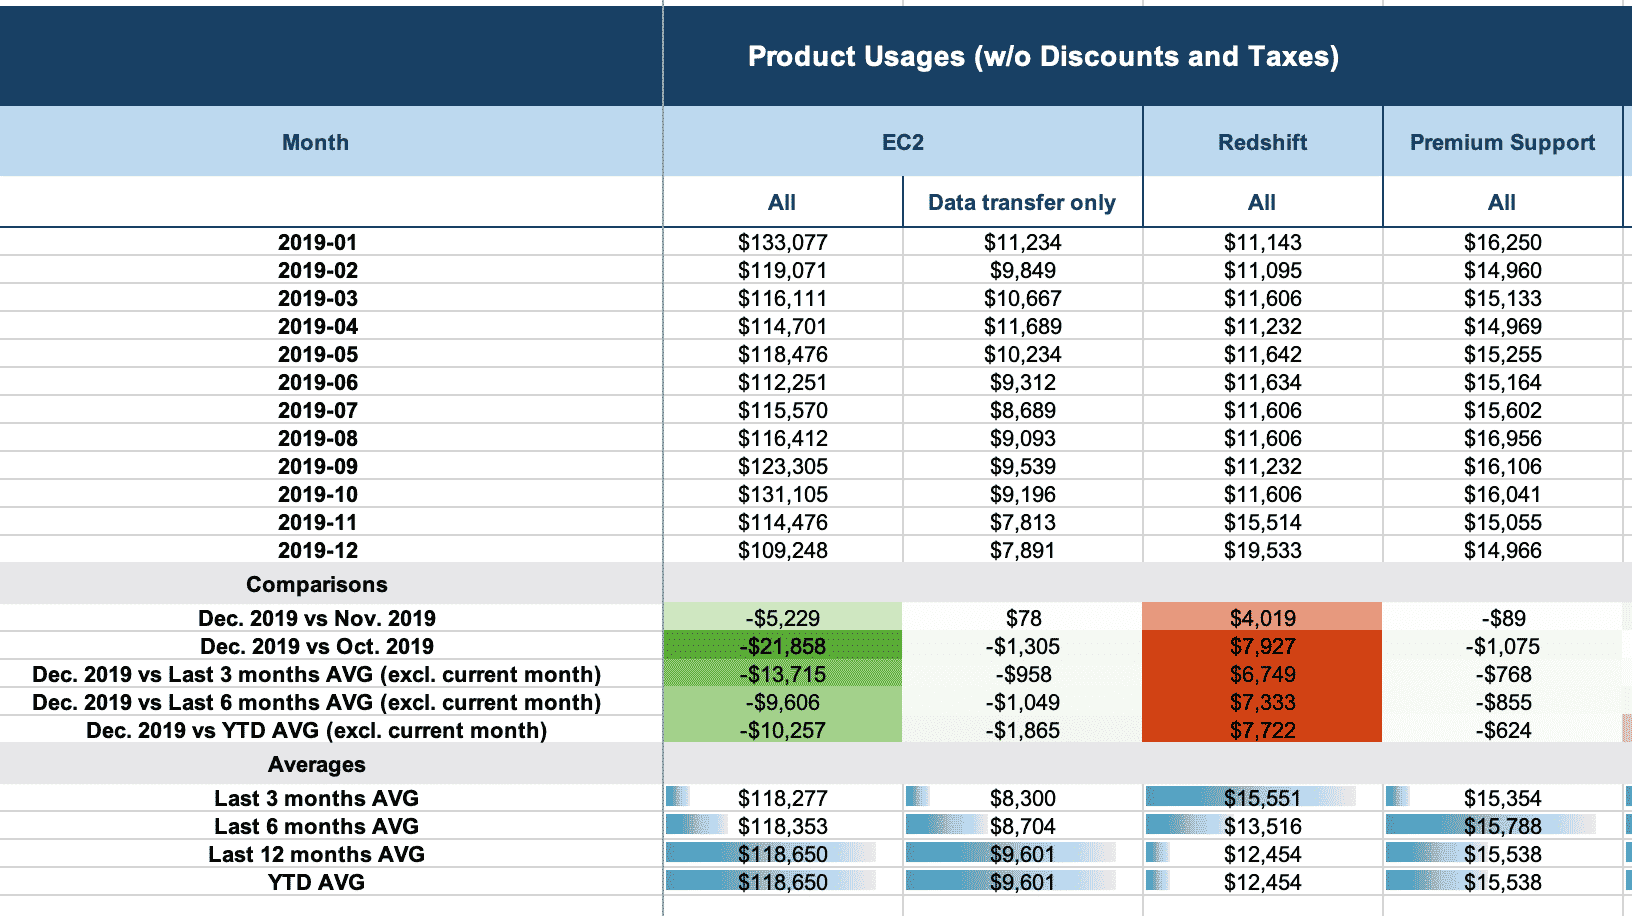Select the red $7,722 Redshift cell
The width and height of the screenshot is (1632, 916).
[1263, 730]
